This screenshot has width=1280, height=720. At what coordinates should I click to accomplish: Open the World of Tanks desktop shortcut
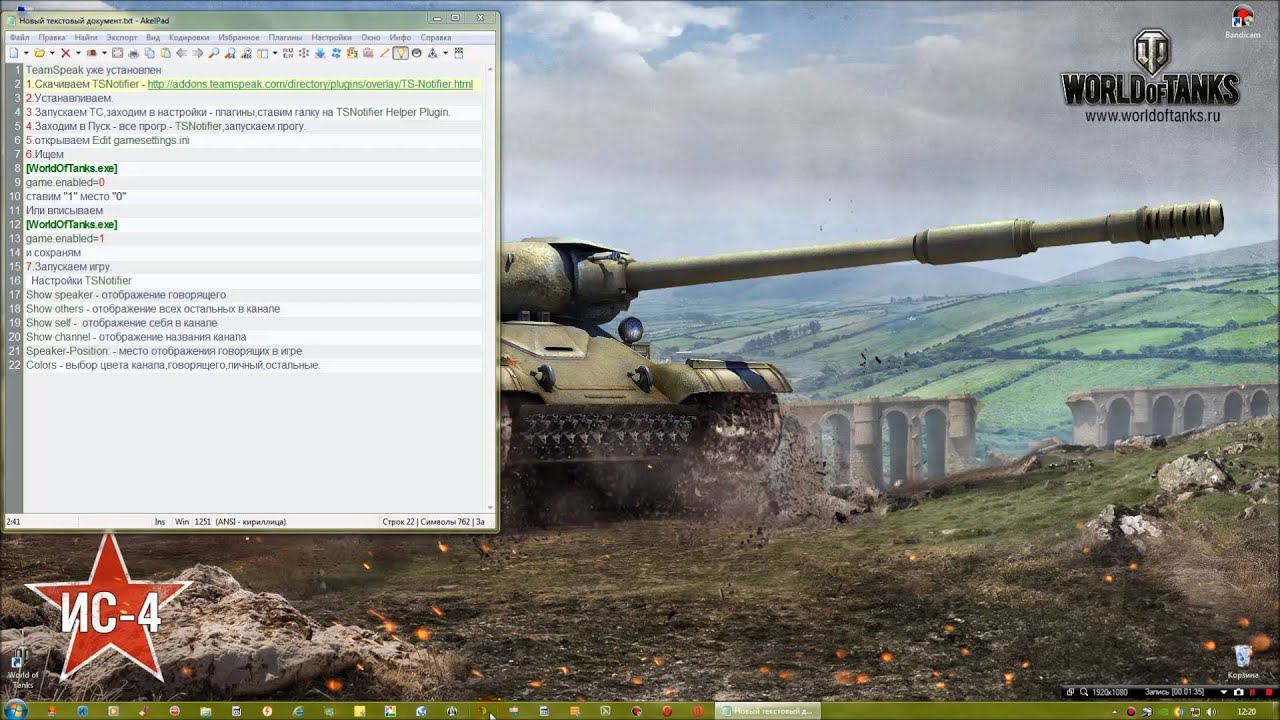pyautogui.click(x=22, y=666)
